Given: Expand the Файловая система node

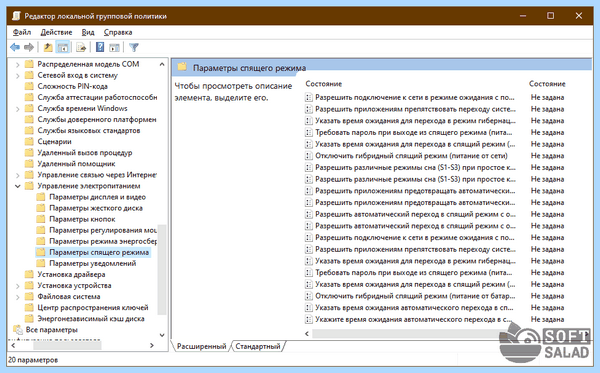Looking at the screenshot, I should tap(18, 297).
